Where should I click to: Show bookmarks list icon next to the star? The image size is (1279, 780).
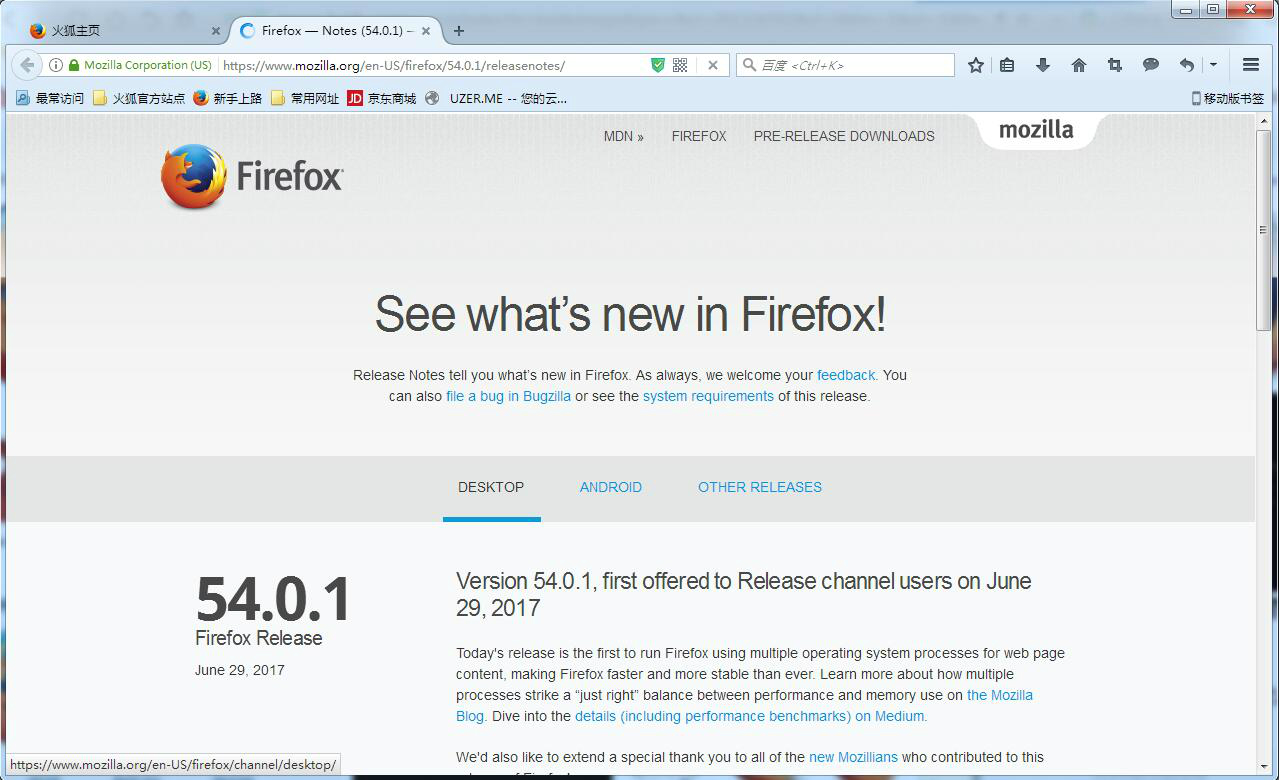1007,65
